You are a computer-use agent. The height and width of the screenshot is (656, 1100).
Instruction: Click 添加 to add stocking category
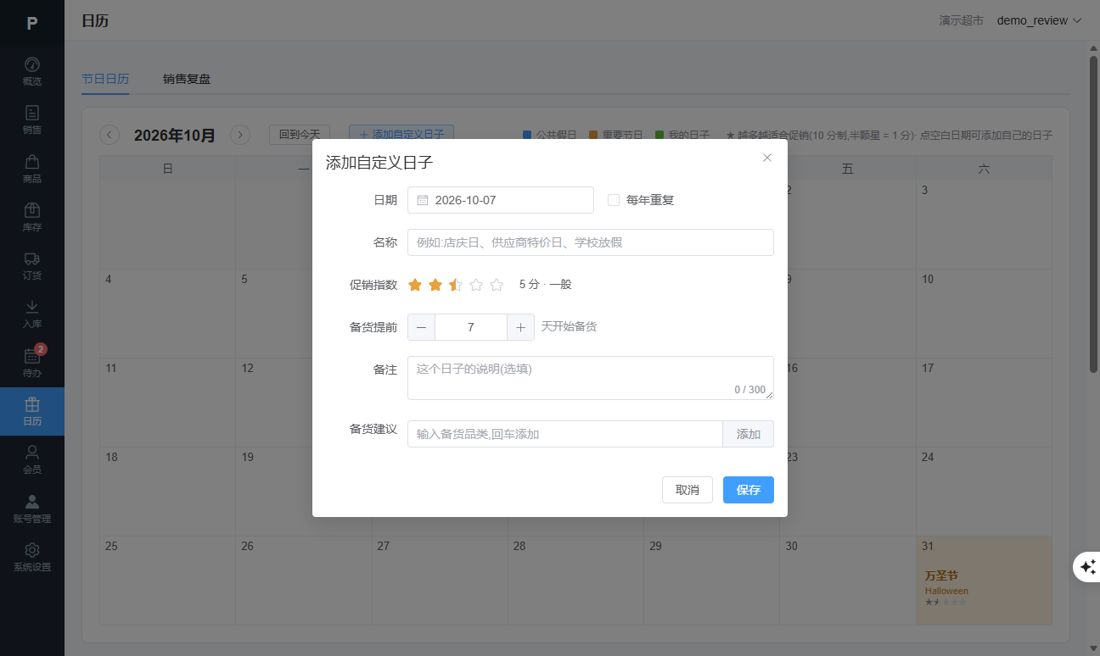point(748,434)
